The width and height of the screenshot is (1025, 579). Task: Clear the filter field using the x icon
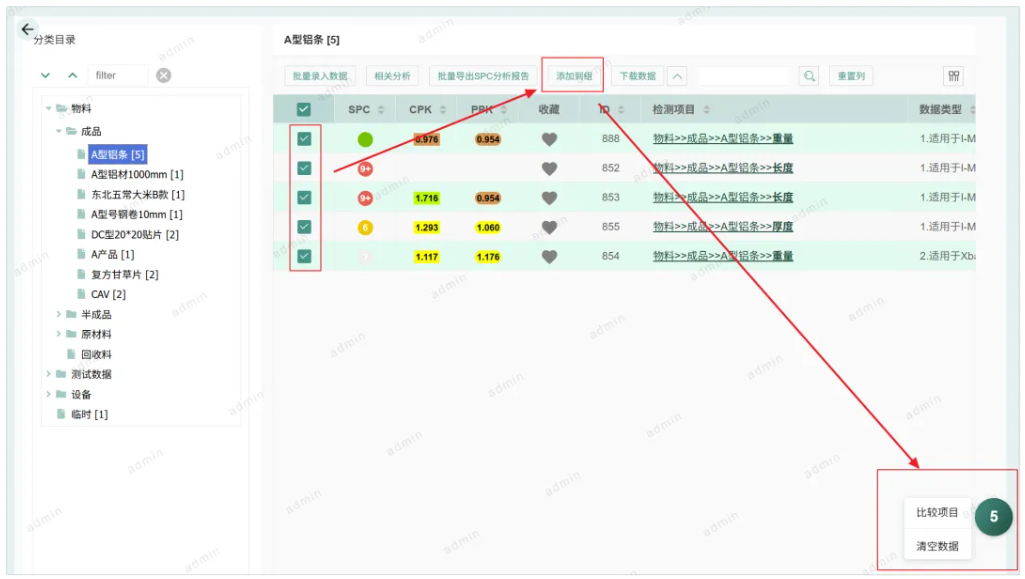(162, 74)
